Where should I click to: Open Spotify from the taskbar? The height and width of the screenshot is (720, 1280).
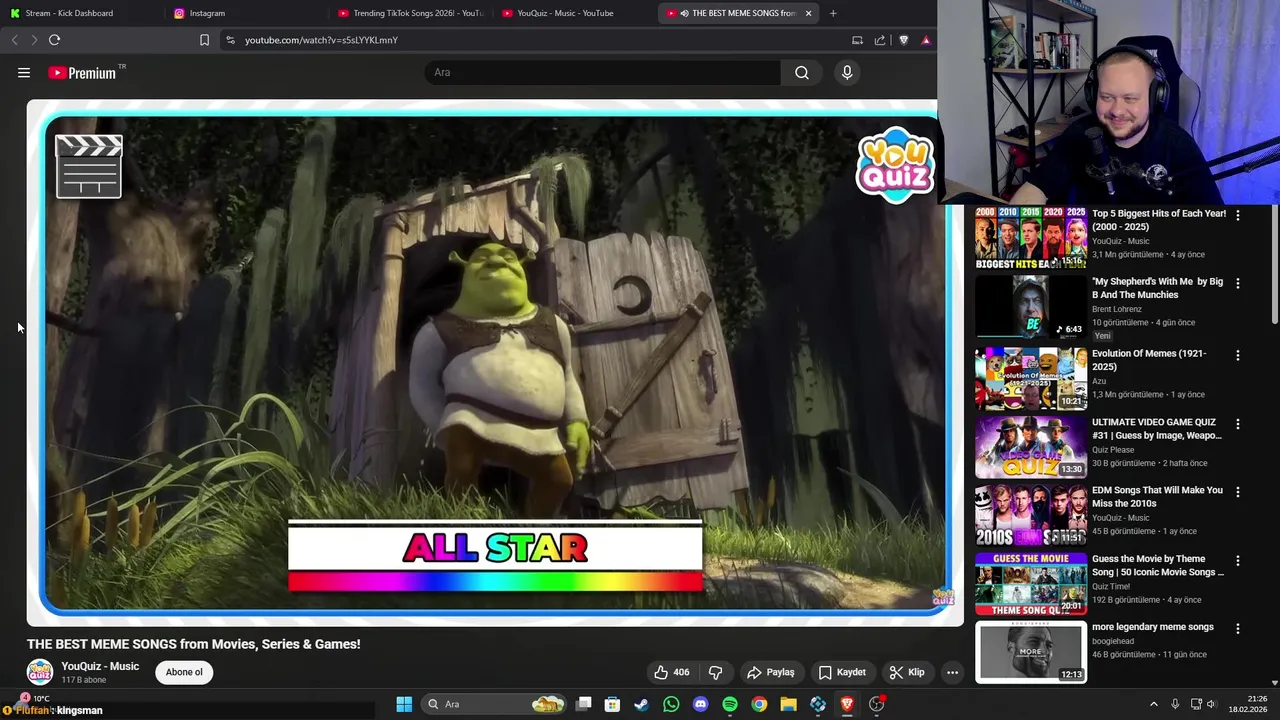pos(730,704)
